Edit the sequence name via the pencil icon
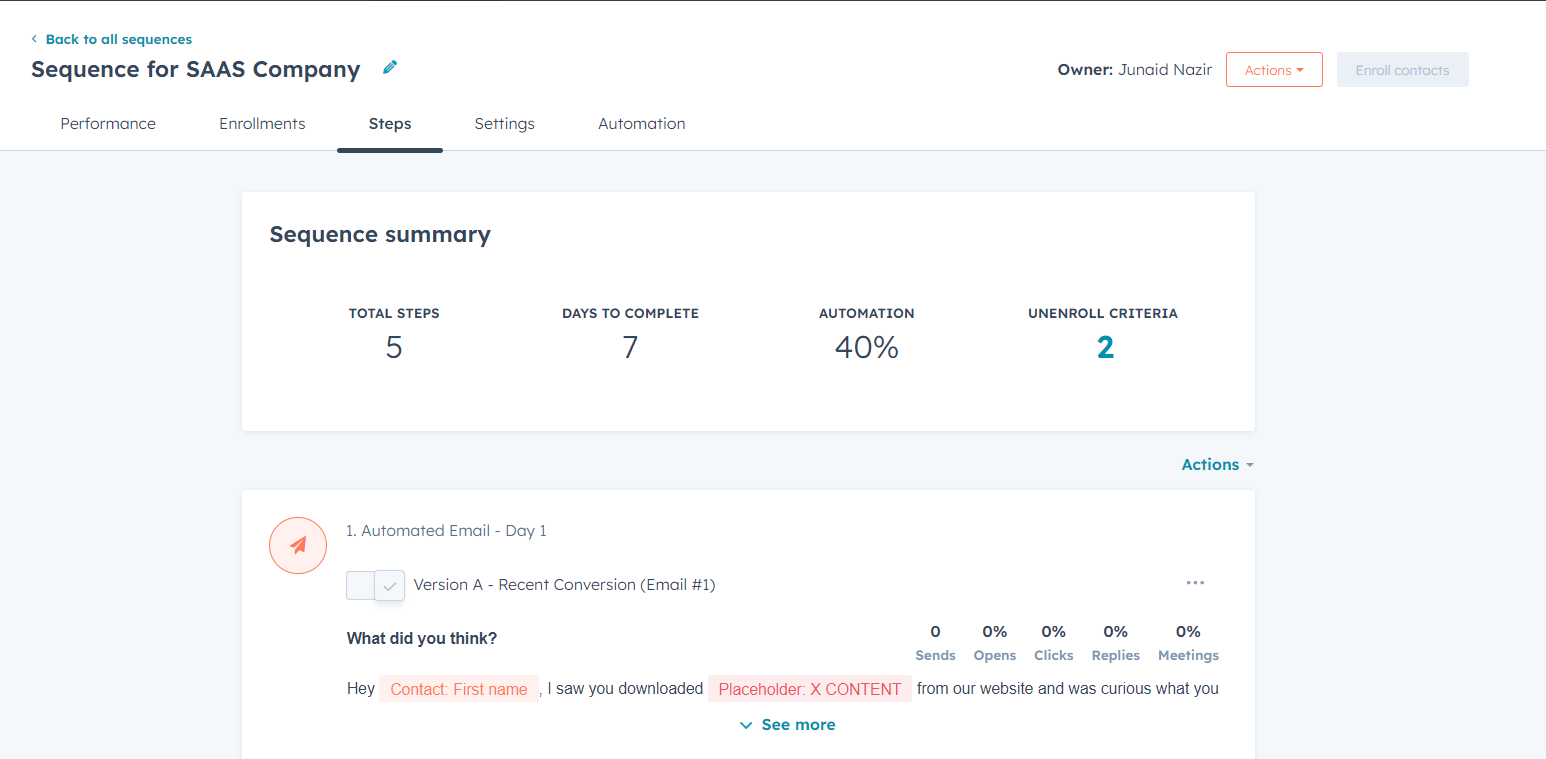The image size is (1546, 759). [x=389, y=67]
